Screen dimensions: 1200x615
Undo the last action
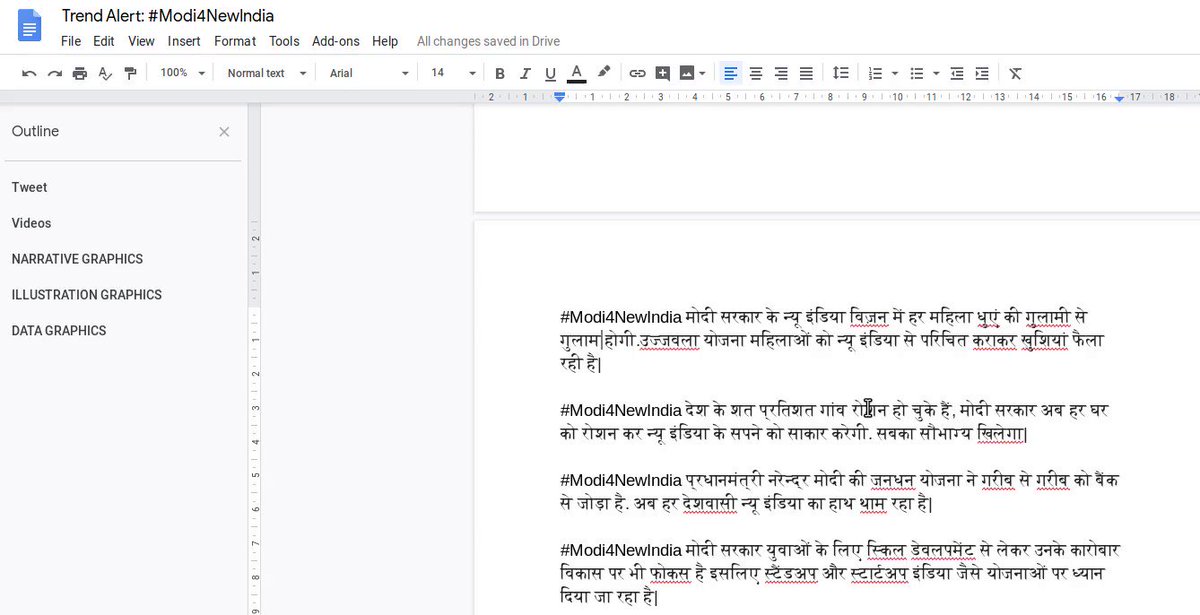29,73
